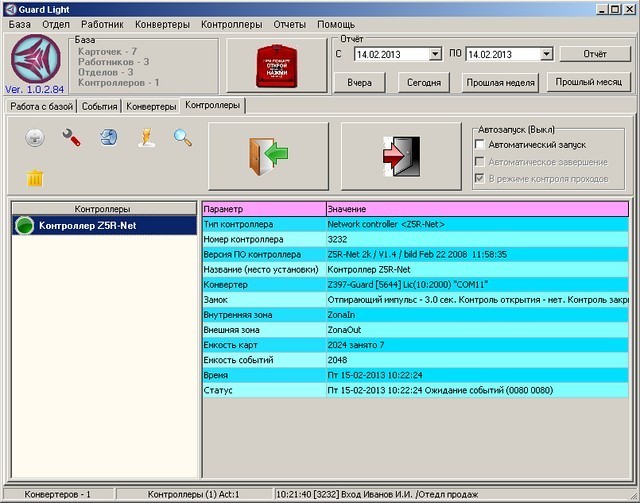Click the Отчёт button

(x=594, y=54)
